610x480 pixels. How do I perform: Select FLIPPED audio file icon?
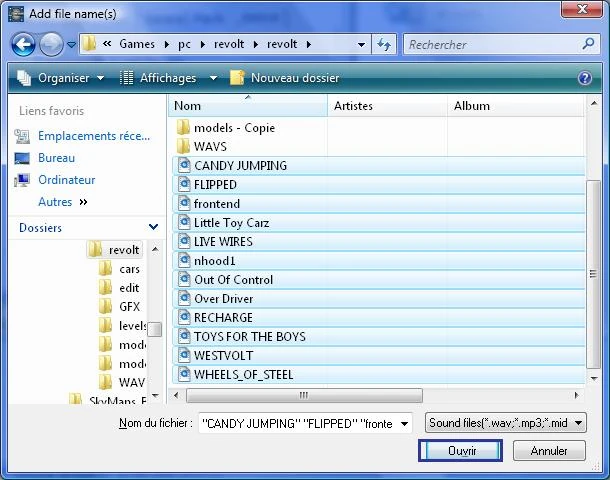[x=184, y=184]
